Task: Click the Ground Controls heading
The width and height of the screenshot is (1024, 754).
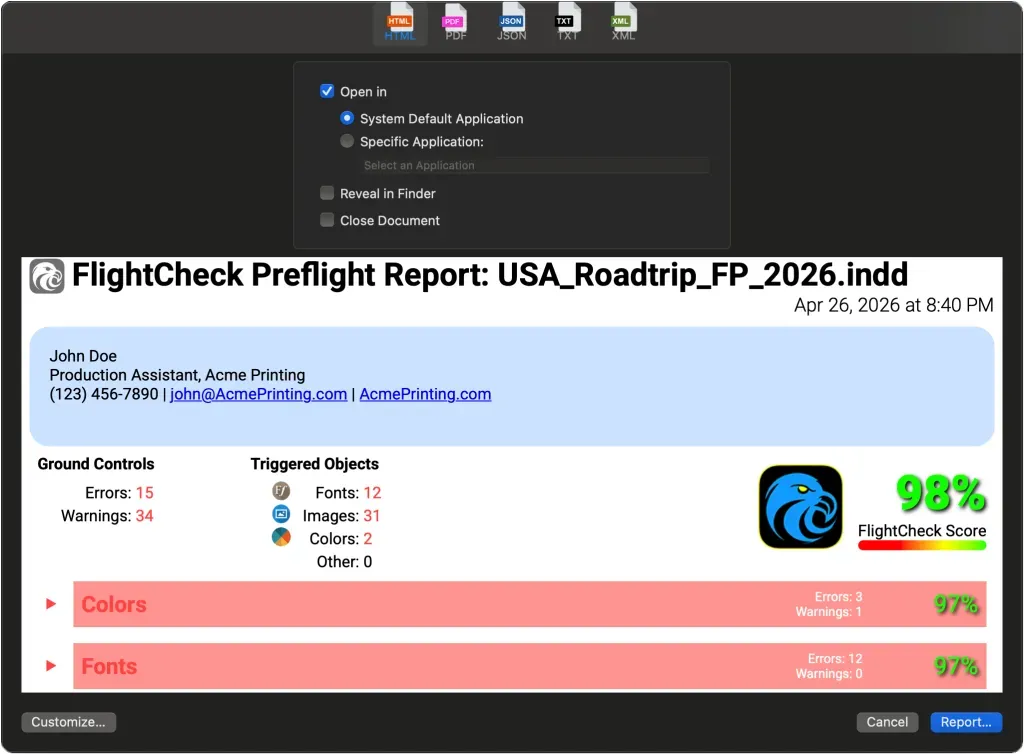Action: [x=96, y=464]
